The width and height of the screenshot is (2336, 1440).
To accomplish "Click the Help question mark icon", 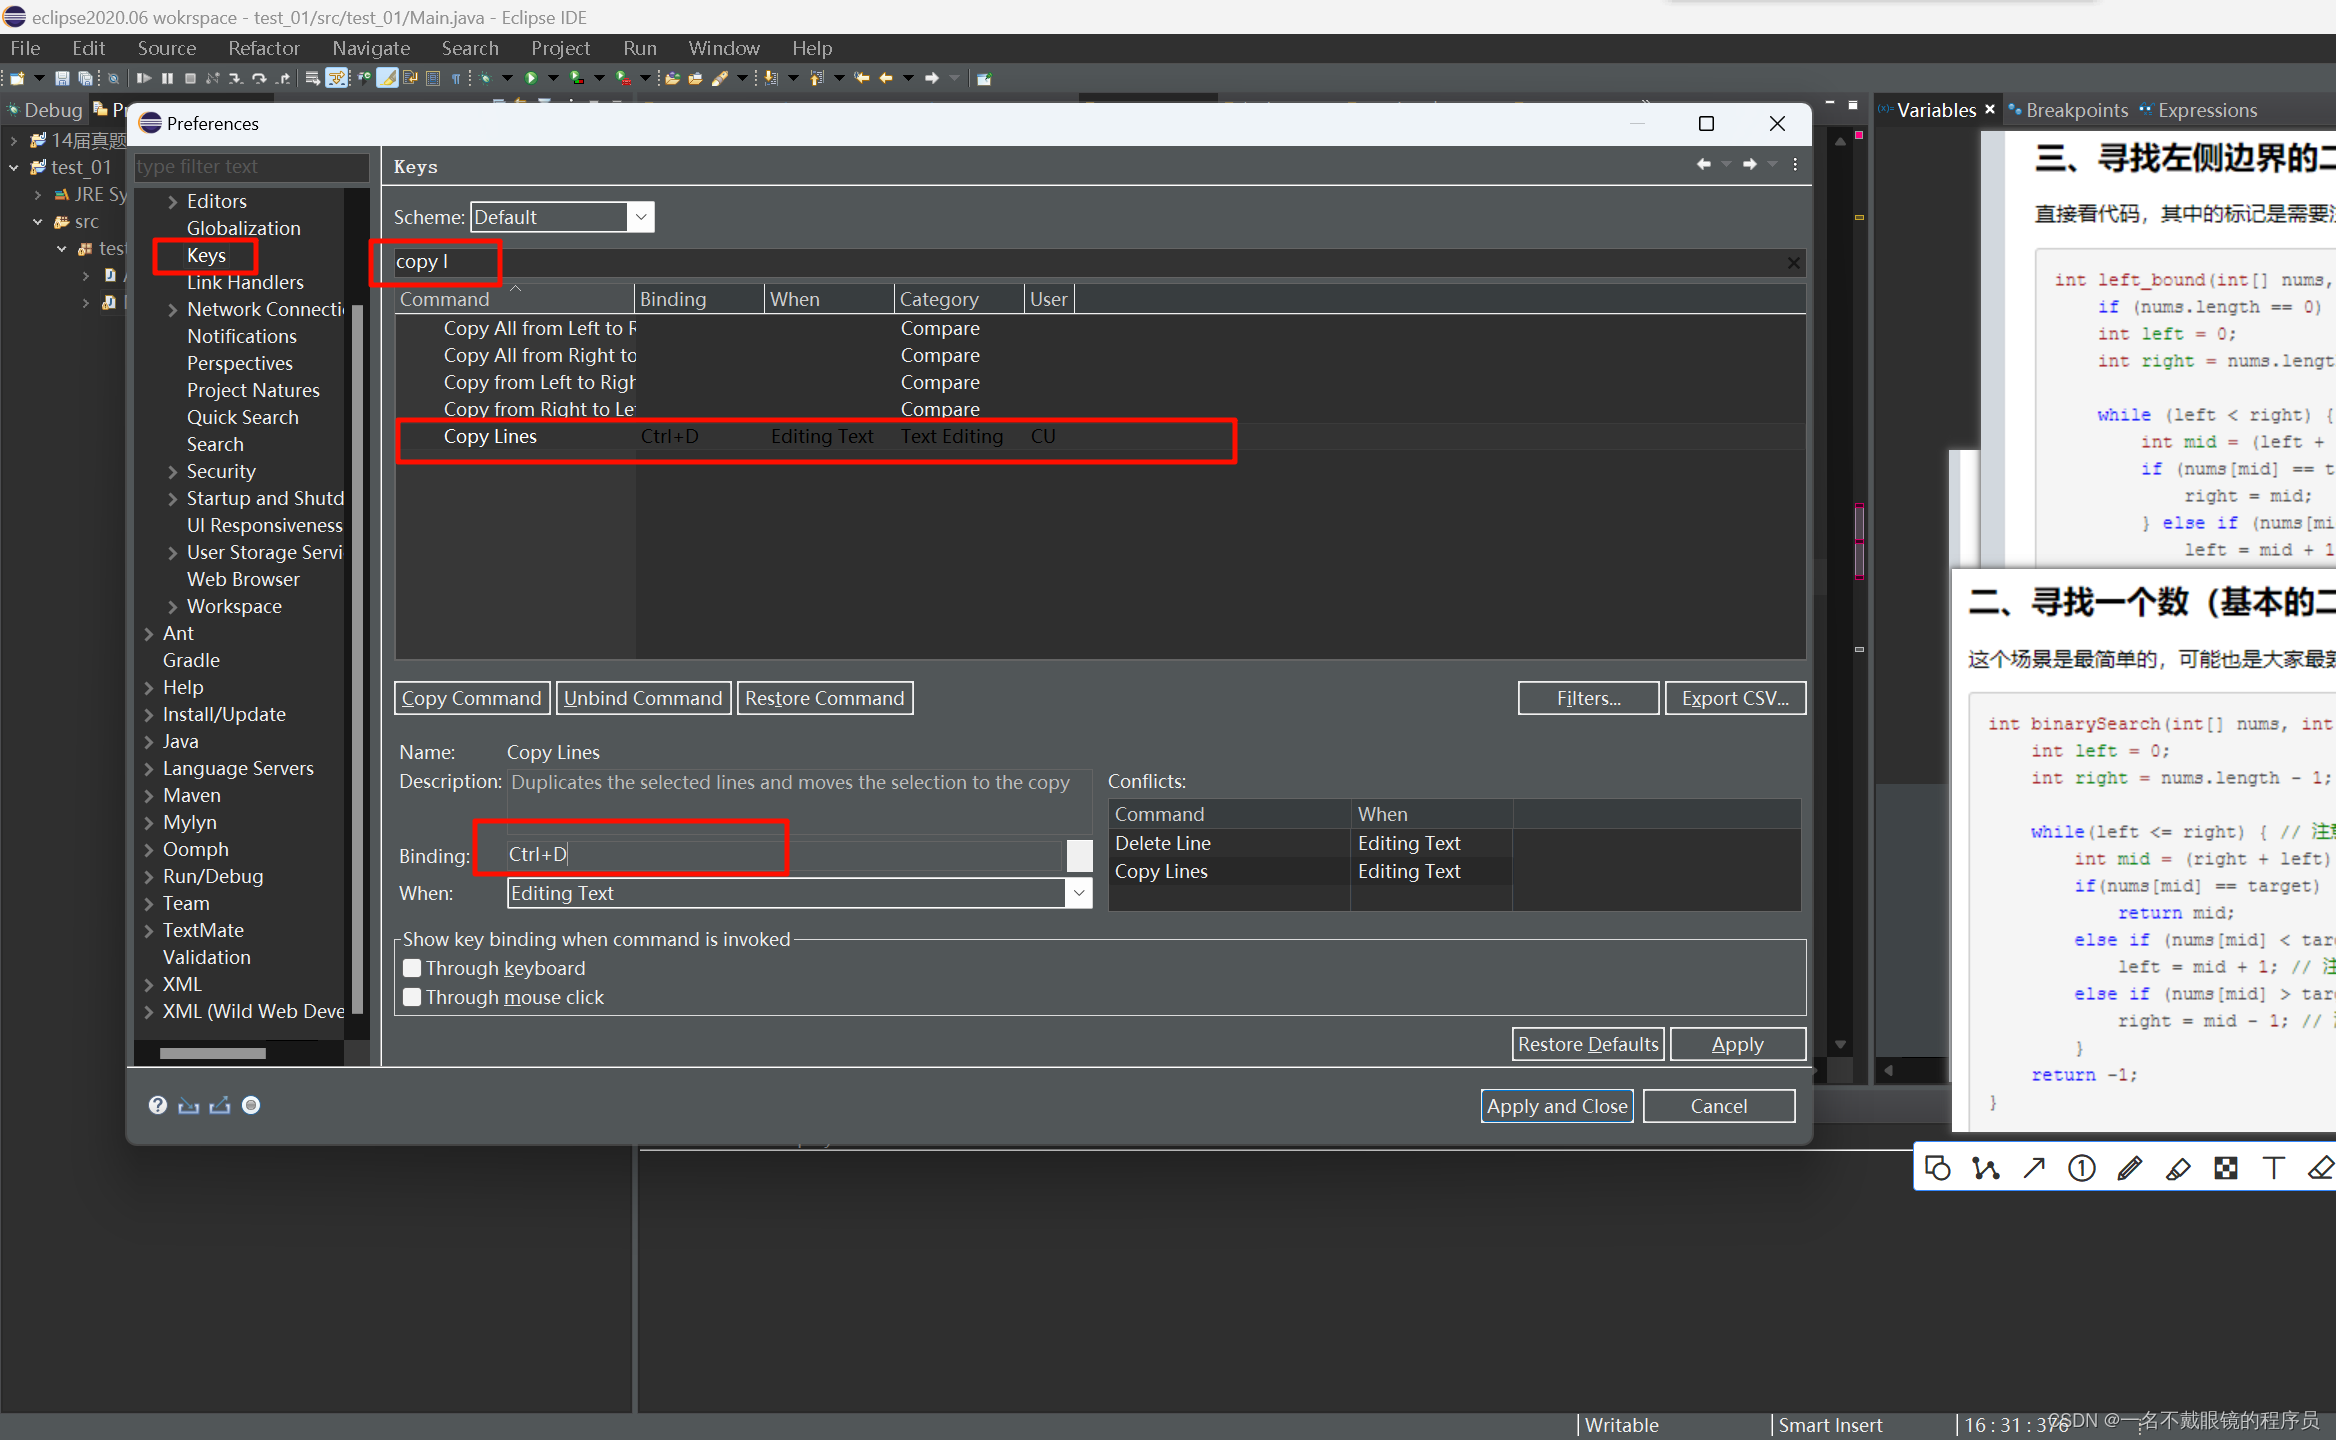I will tap(157, 1105).
